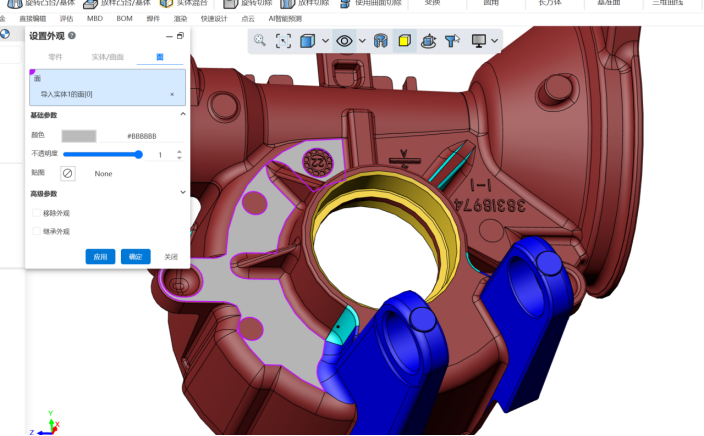The image size is (704, 436).
Task: Click the 基准面 datum plane ribbon button
Action: click(608, 3)
